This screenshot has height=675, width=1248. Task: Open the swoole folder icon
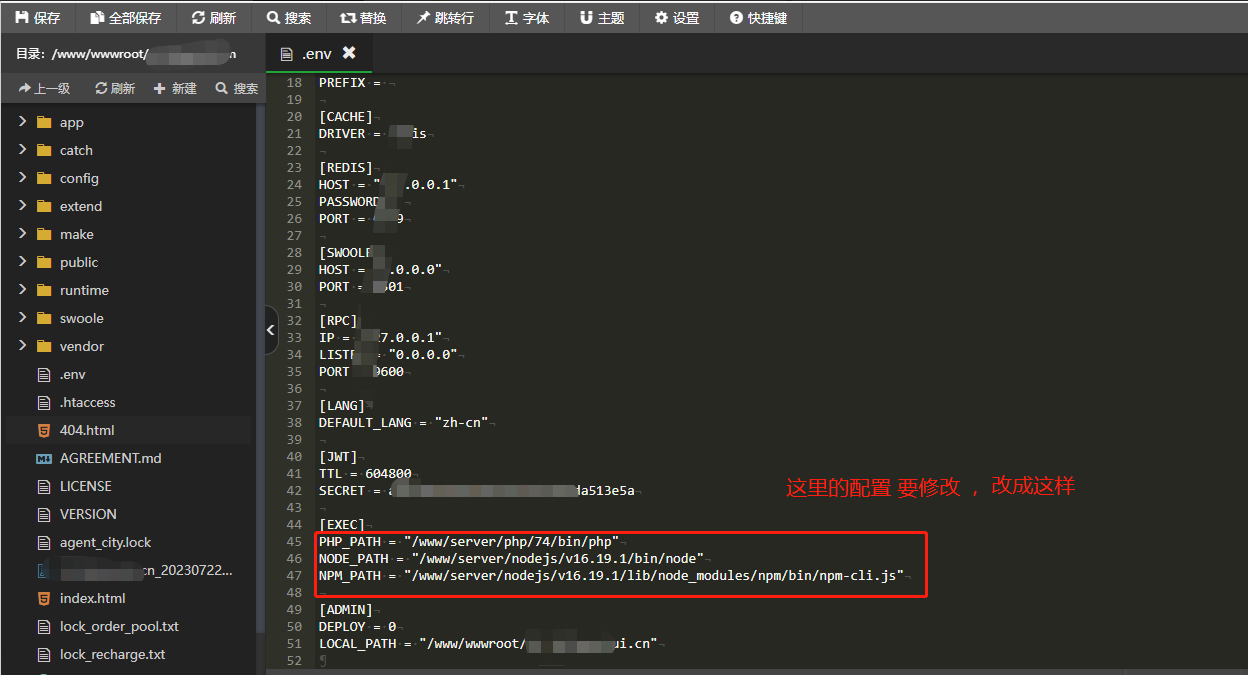(43, 318)
